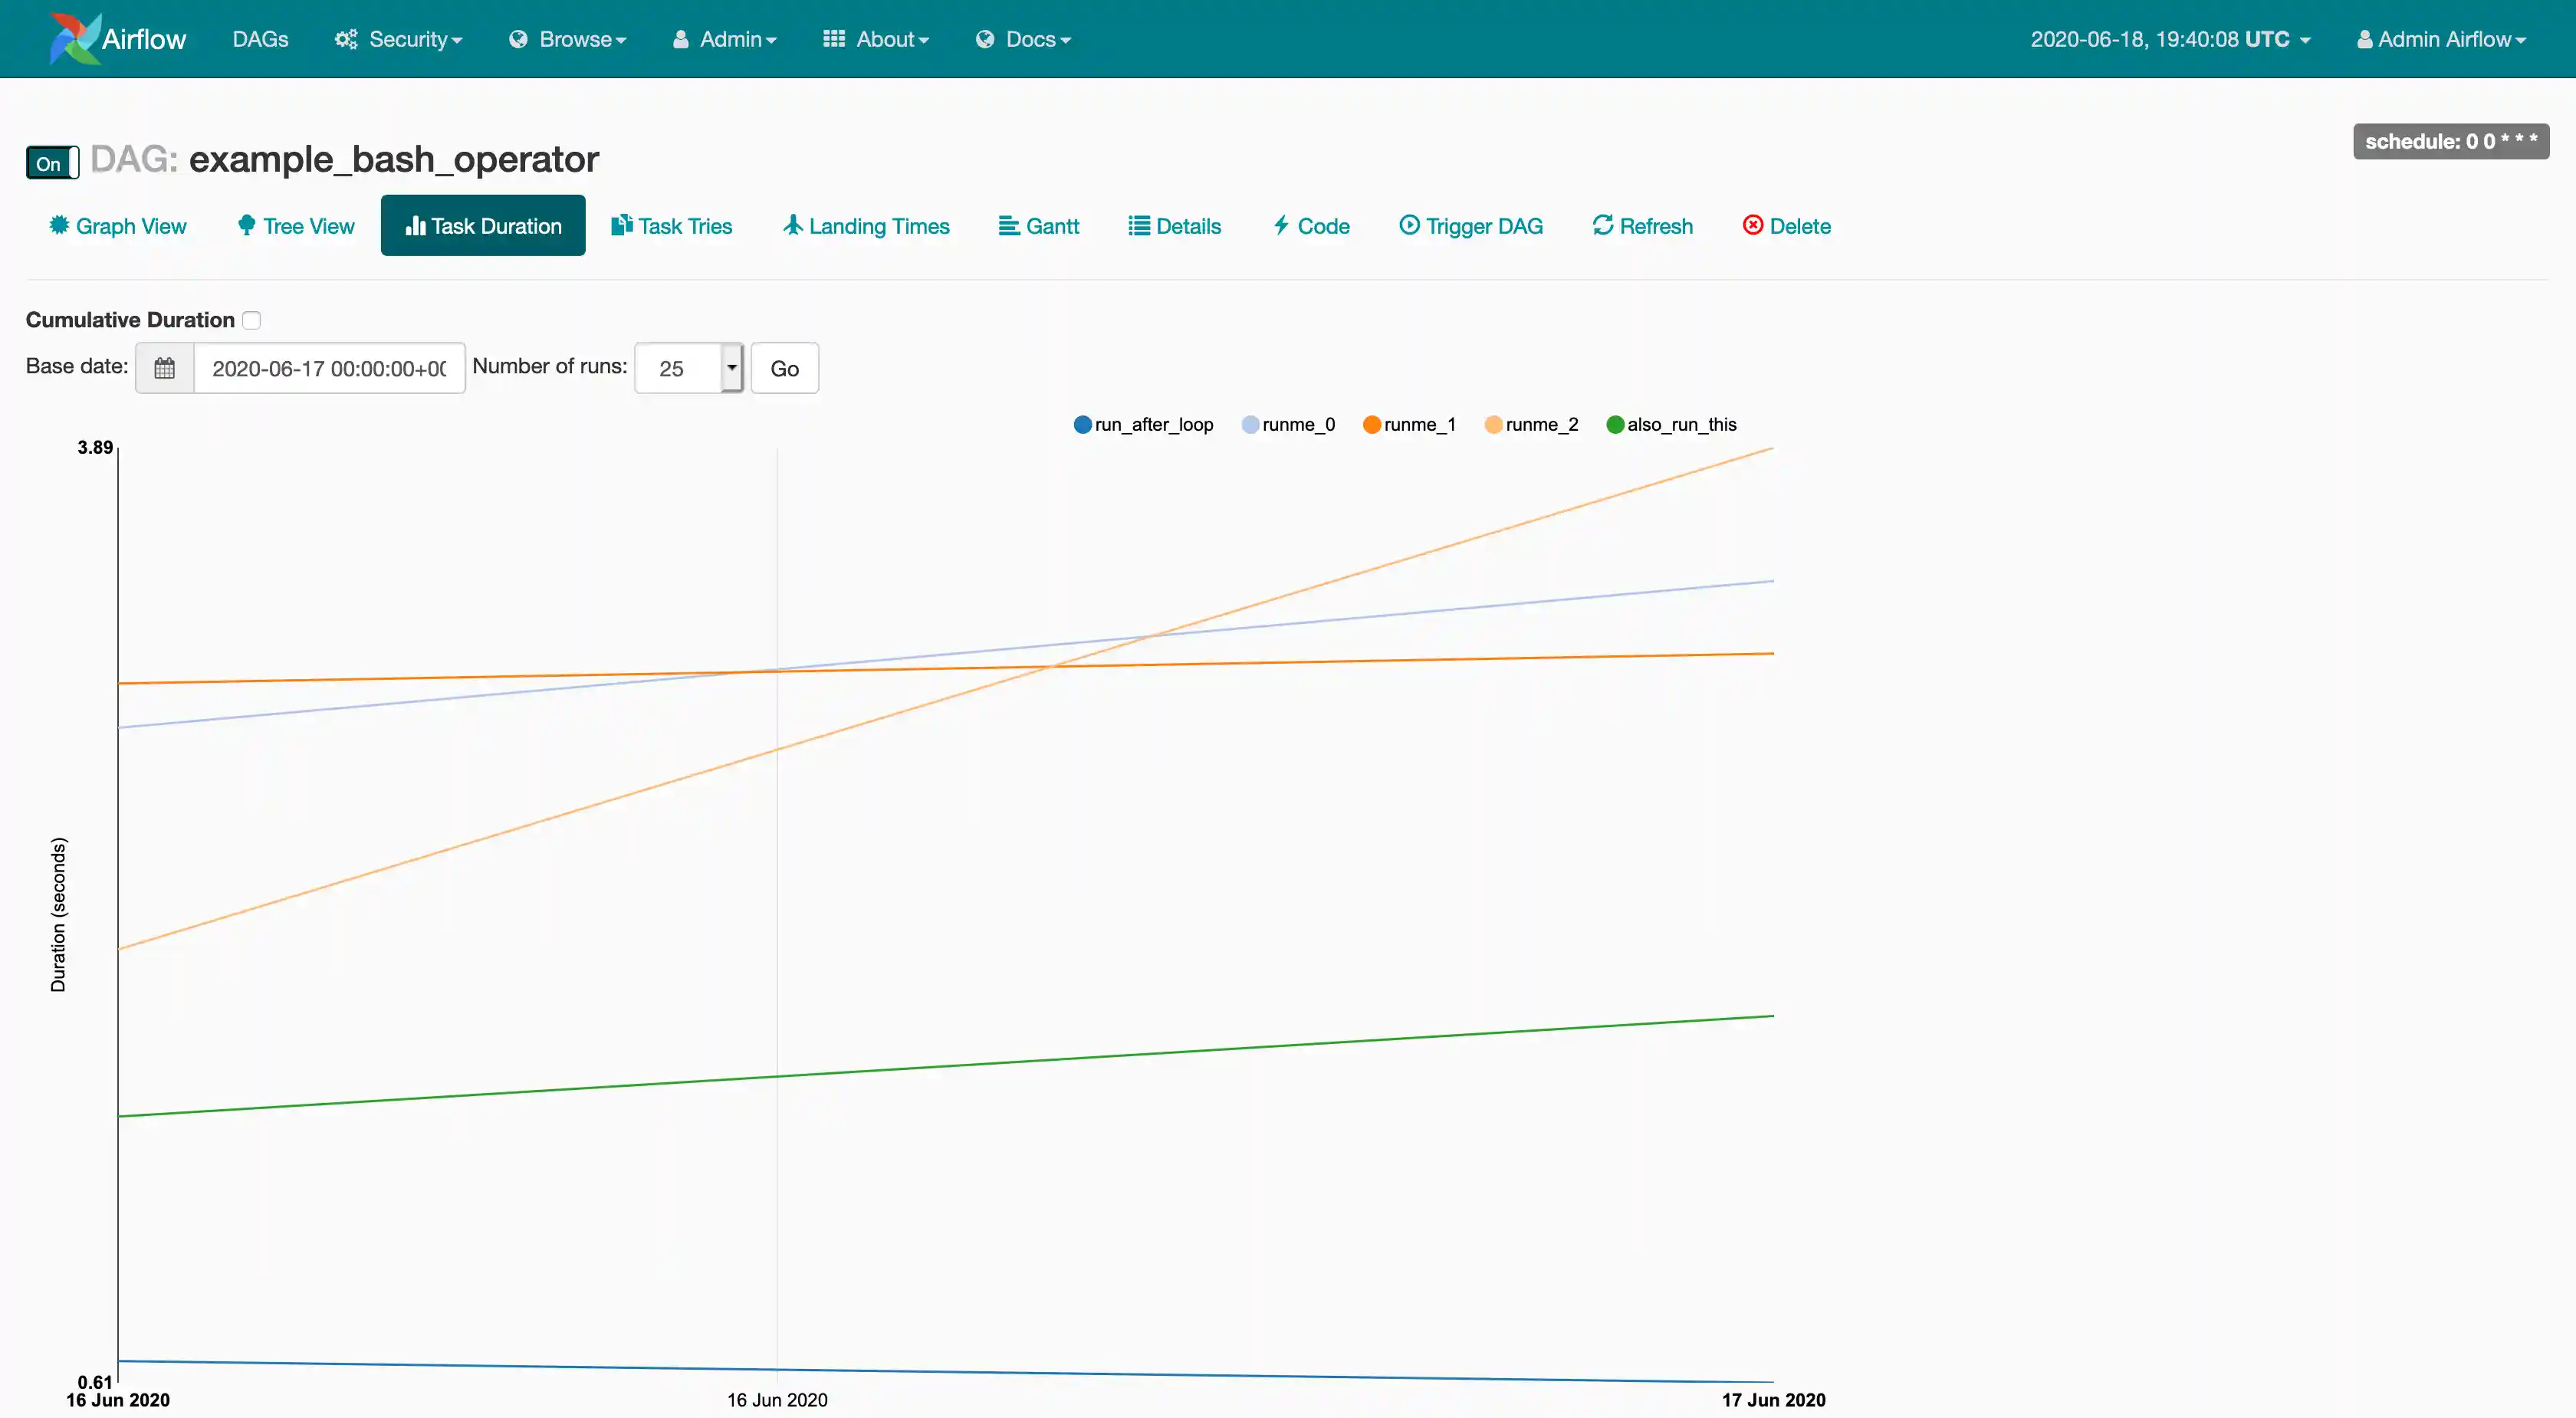Image resolution: width=2576 pixels, height=1418 pixels.
Task: Click the run_after_loop blue legend swatch
Action: tap(1082, 425)
